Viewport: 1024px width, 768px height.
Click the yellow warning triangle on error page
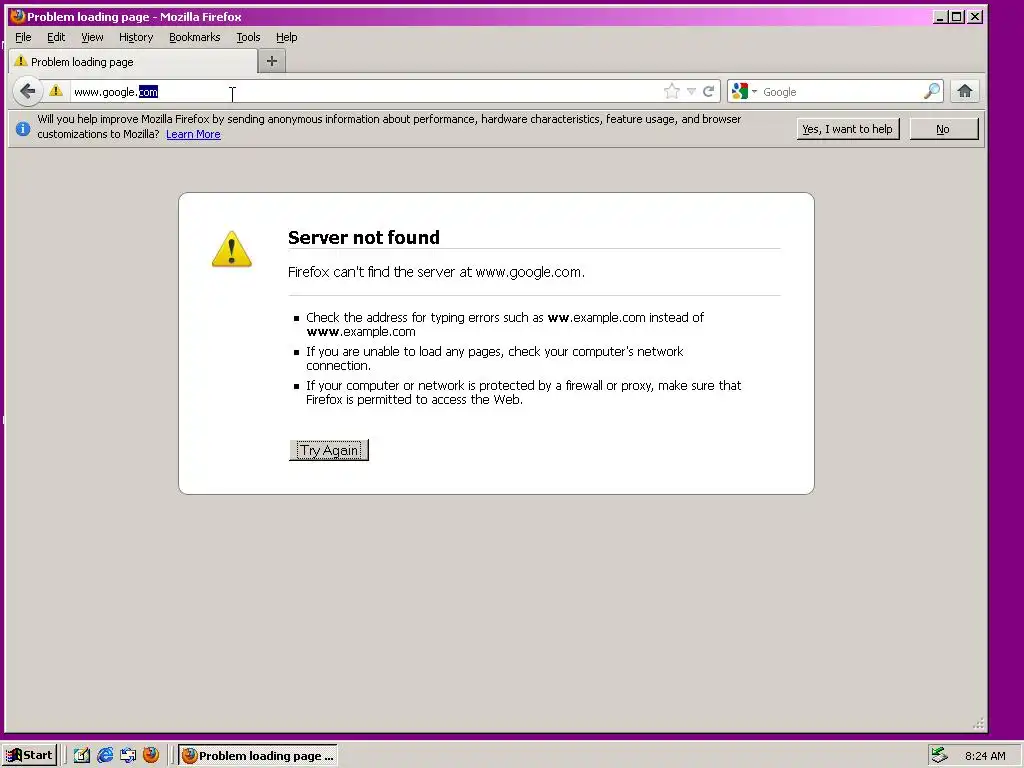point(231,249)
